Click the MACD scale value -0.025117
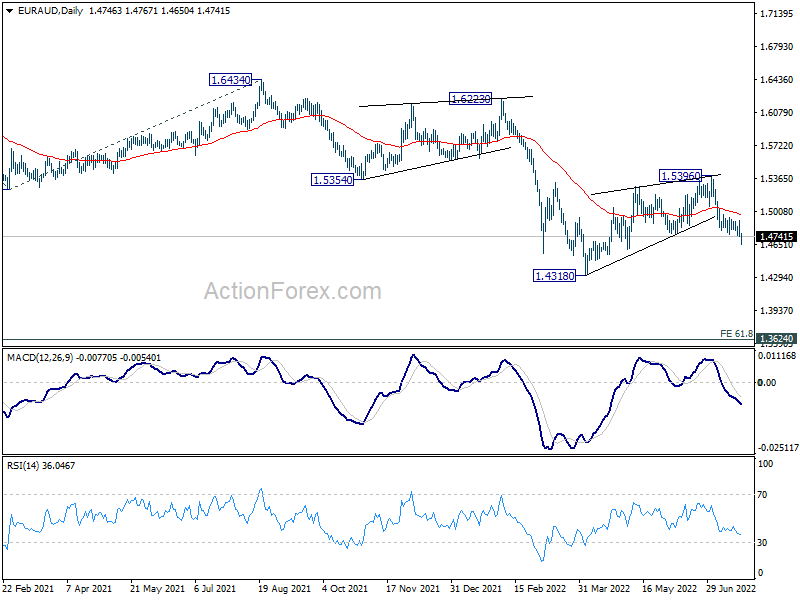Viewport: 800px width, 600px height. (x=778, y=447)
